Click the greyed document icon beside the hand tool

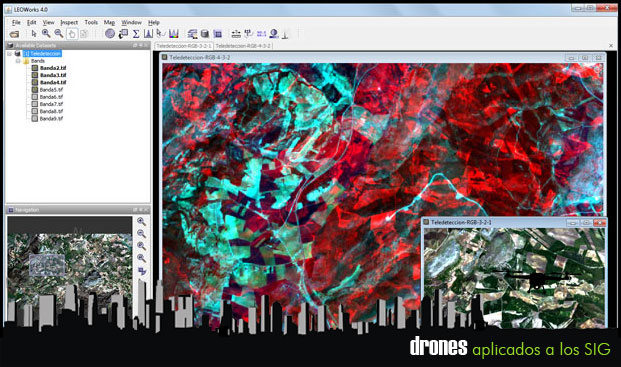coord(84,34)
